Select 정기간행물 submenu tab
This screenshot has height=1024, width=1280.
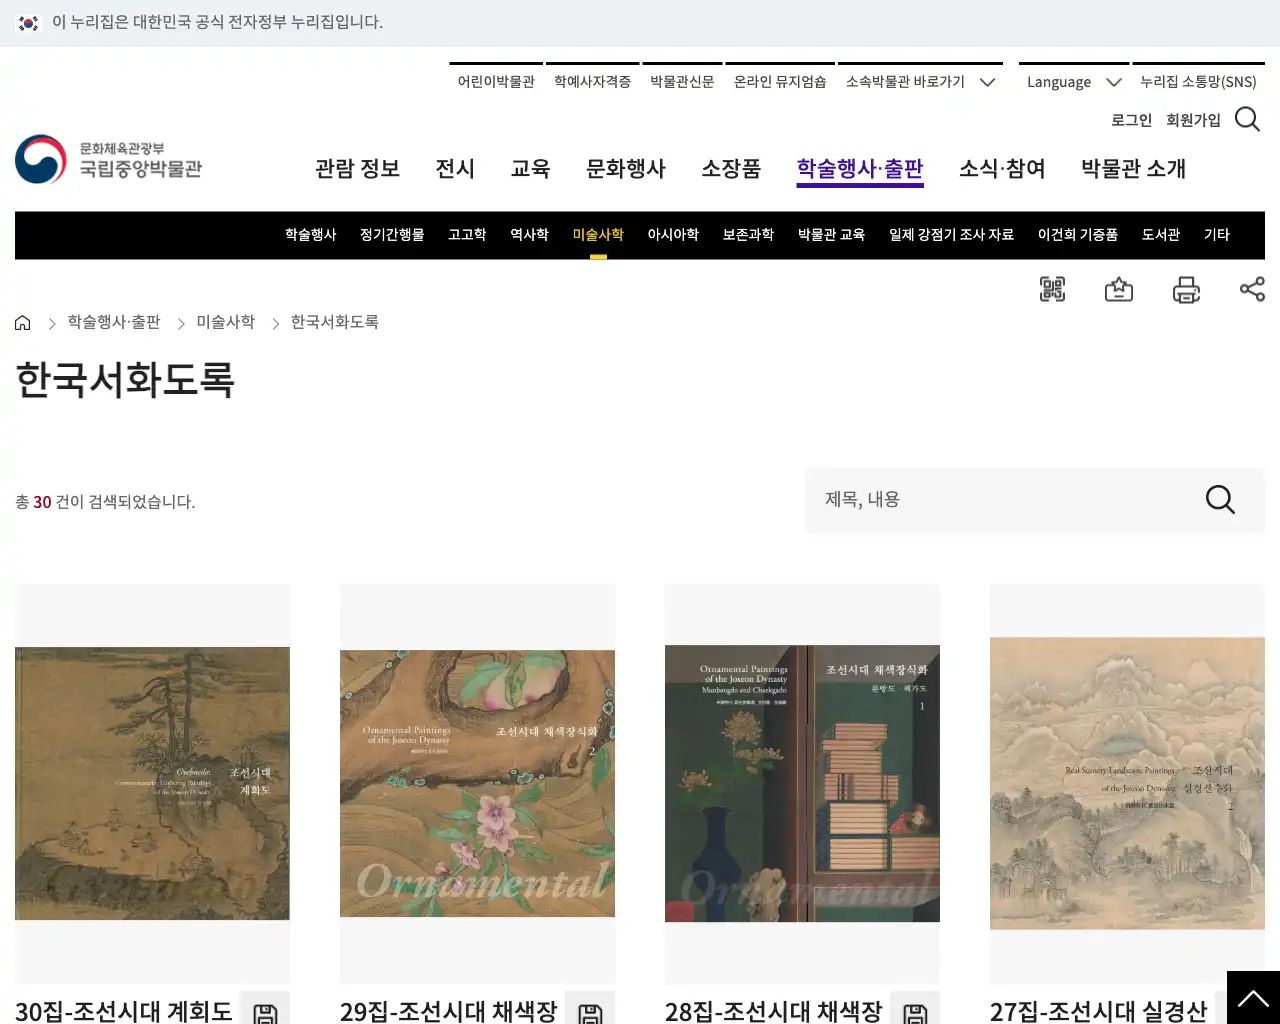[x=392, y=235]
